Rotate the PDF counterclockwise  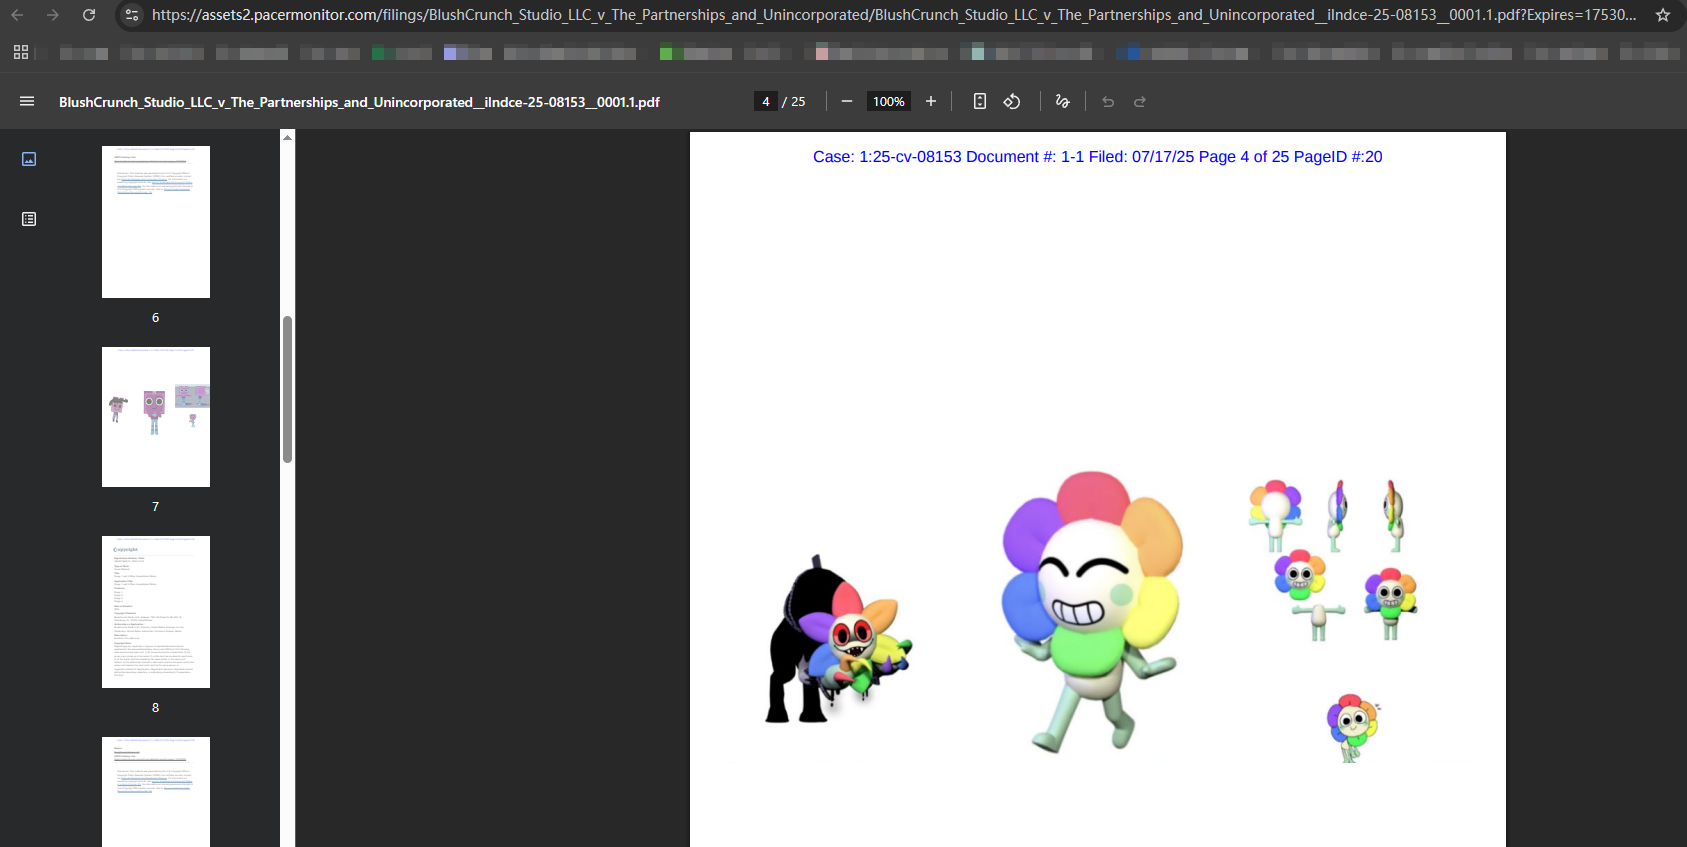(1012, 101)
